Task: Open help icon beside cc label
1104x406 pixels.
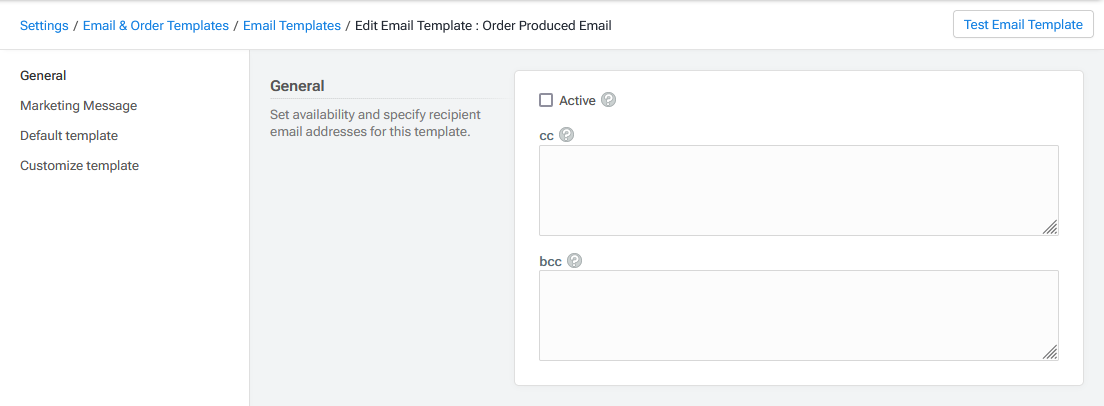Action: (566, 134)
